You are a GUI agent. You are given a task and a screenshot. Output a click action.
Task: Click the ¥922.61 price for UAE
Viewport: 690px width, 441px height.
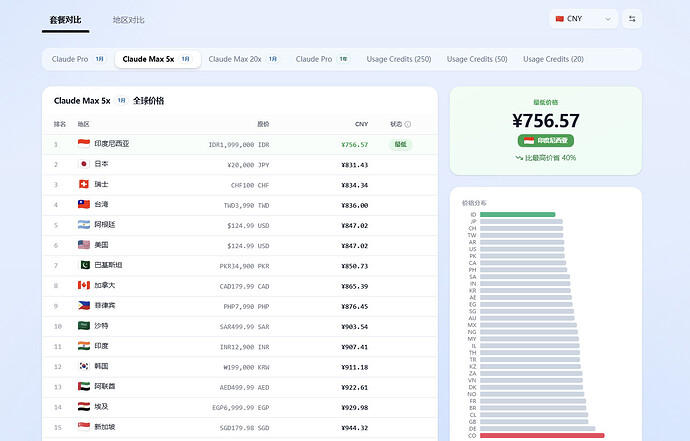355,387
